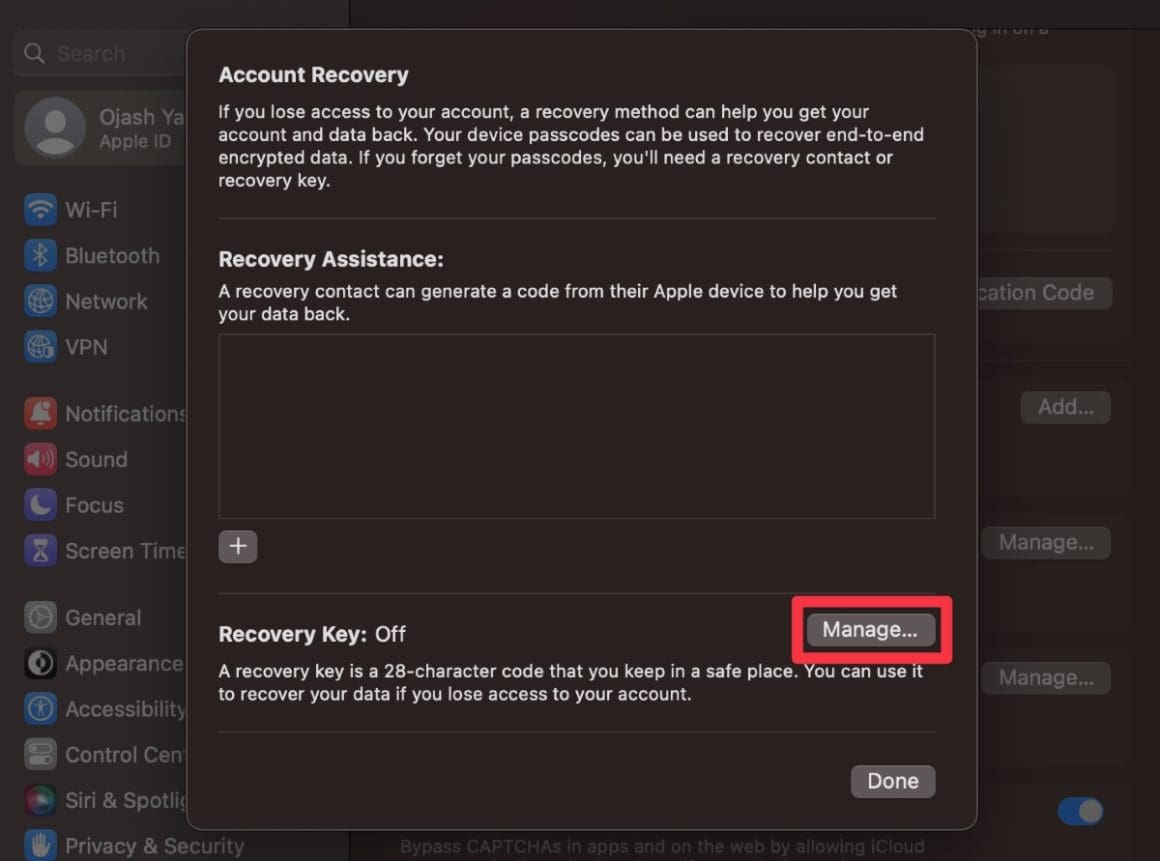
Task: Add a recovery contact with the plus button
Action: pos(238,546)
